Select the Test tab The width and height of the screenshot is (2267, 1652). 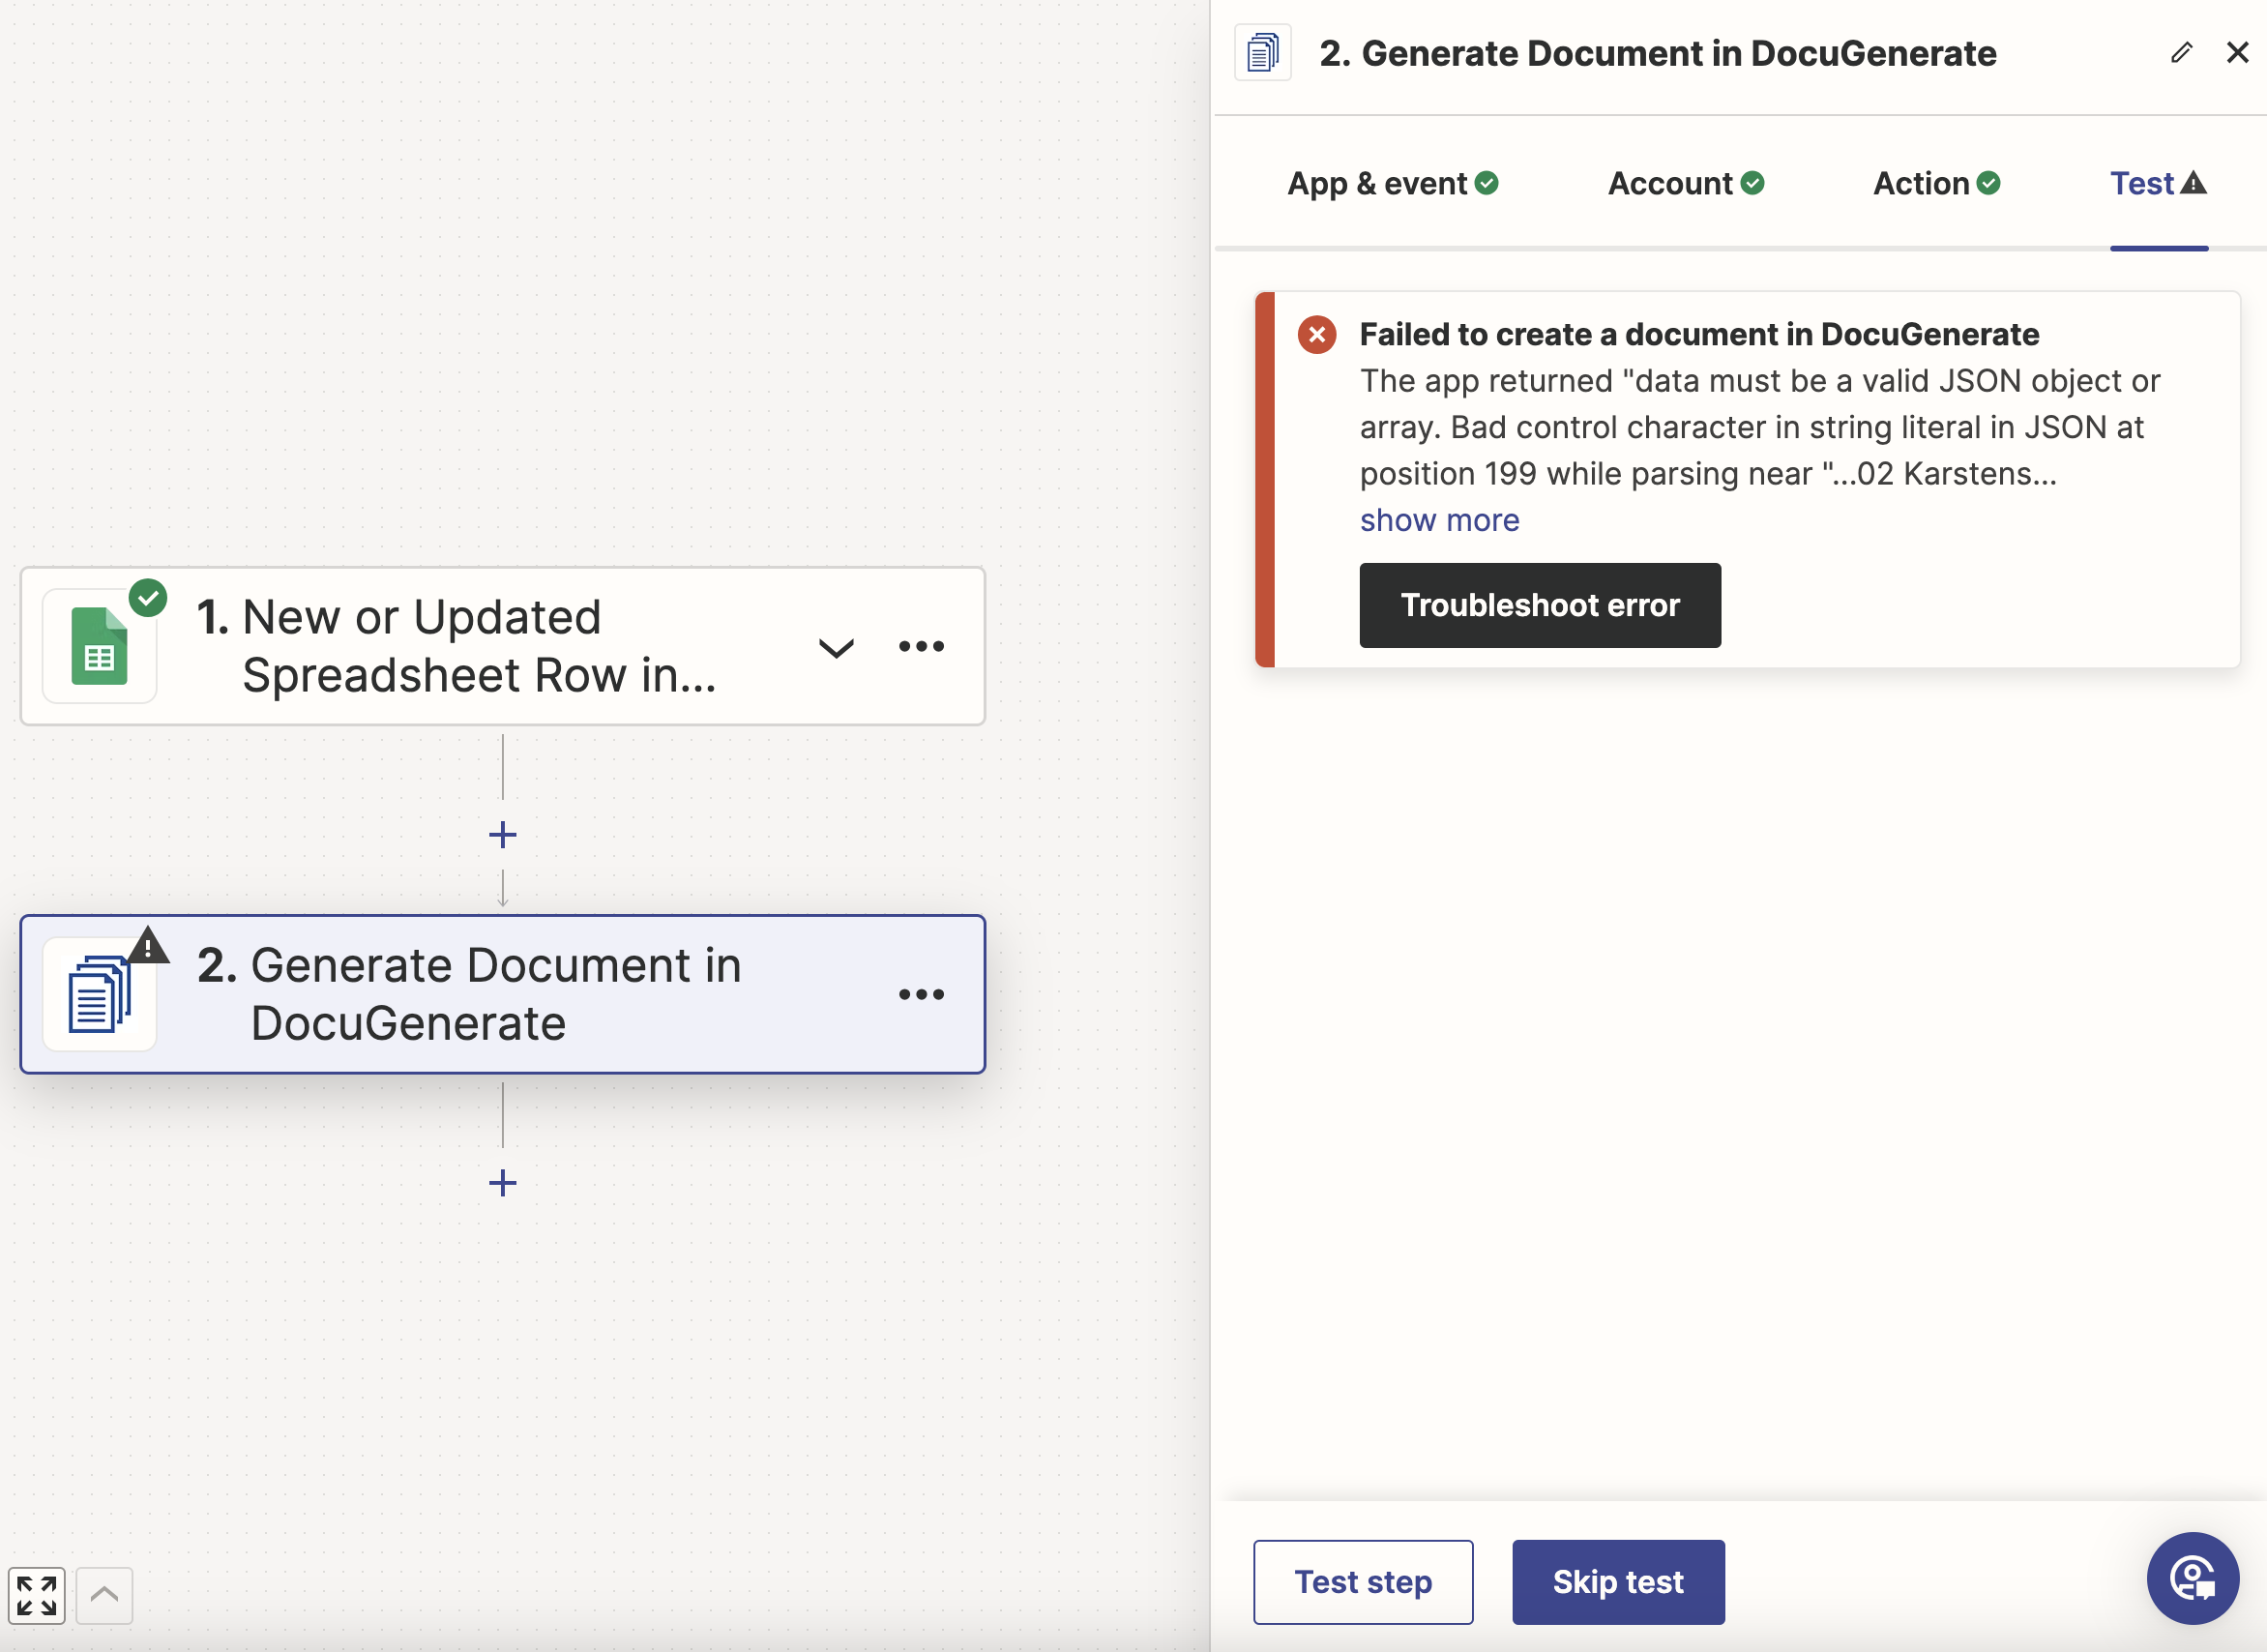2158,184
